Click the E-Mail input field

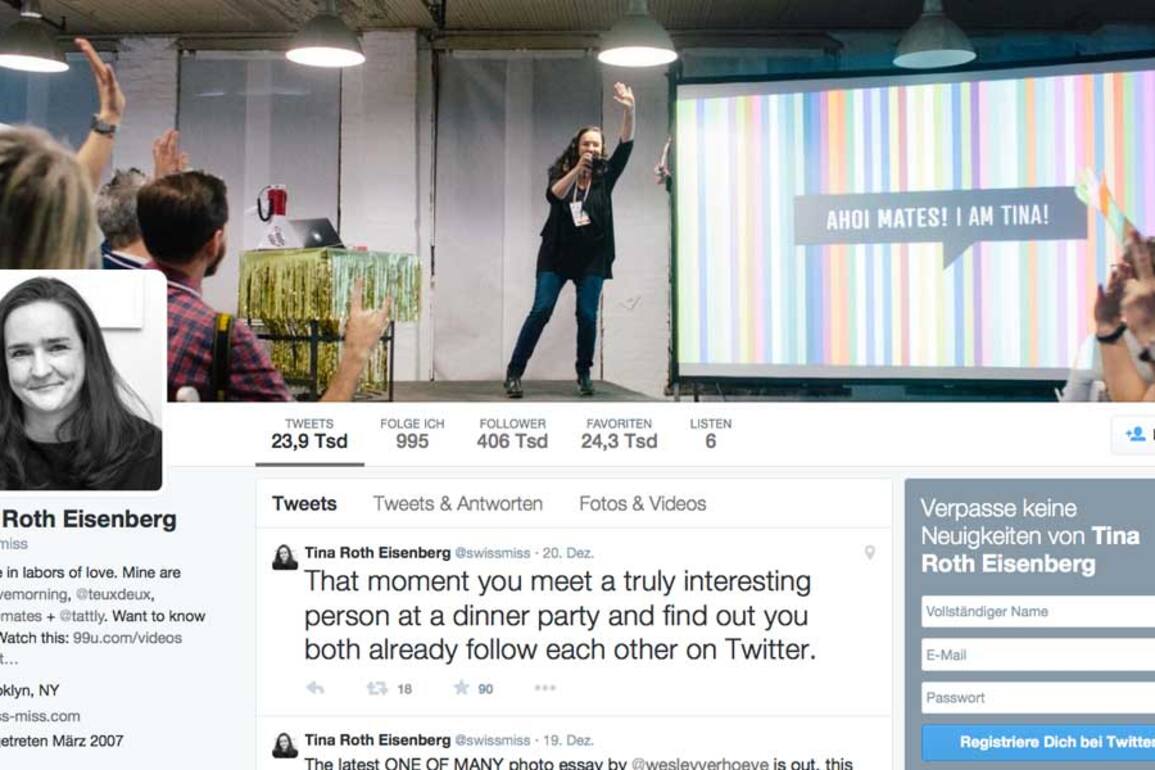[x=1038, y=654]
